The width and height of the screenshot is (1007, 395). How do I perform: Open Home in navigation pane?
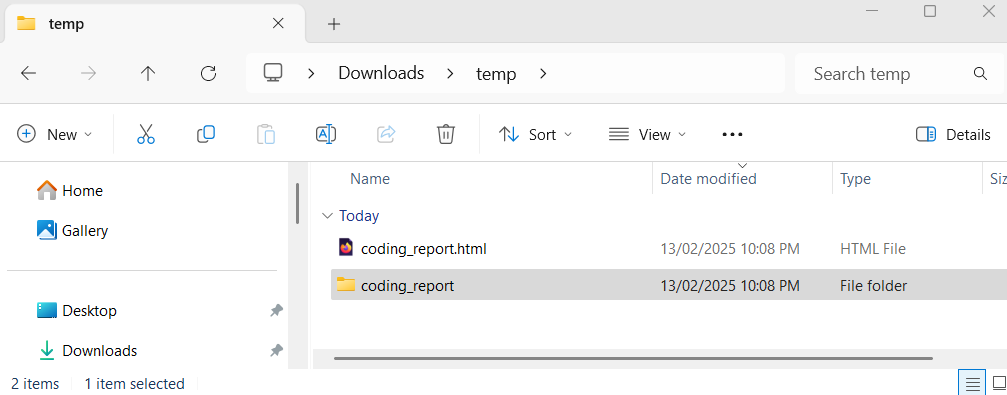[70, 191]
